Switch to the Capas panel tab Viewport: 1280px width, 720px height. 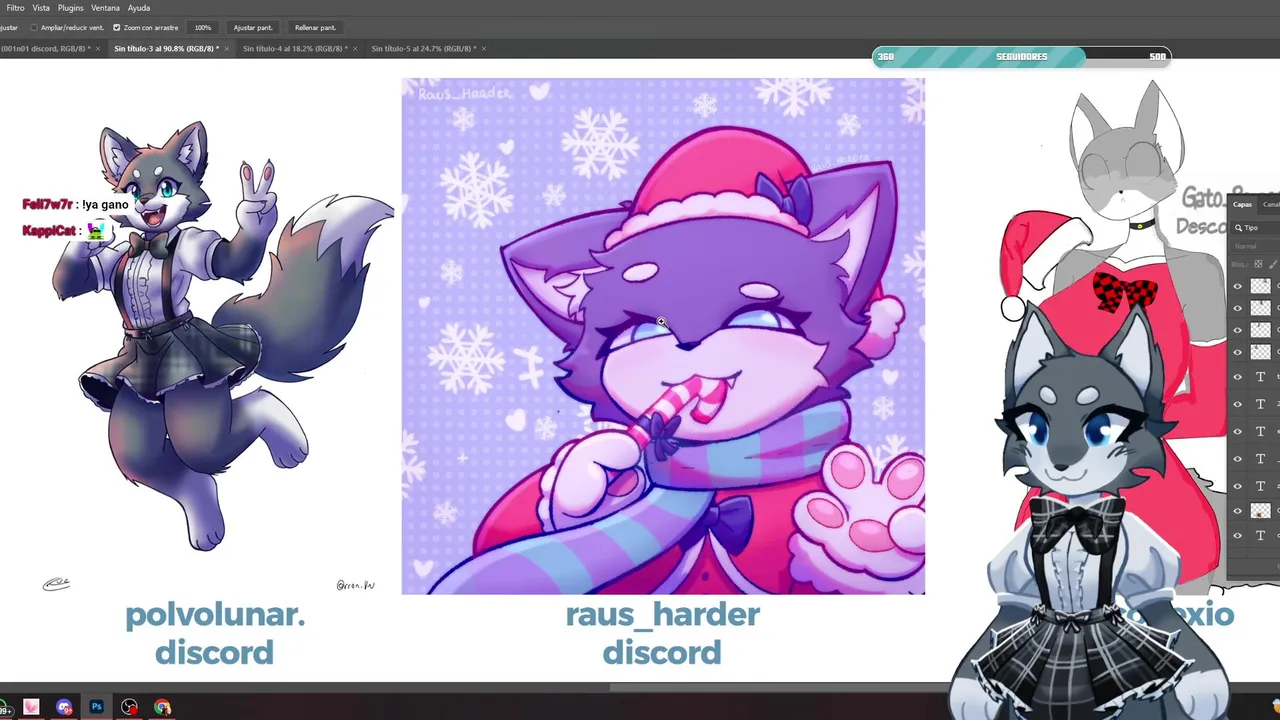tap(1242, 204)
